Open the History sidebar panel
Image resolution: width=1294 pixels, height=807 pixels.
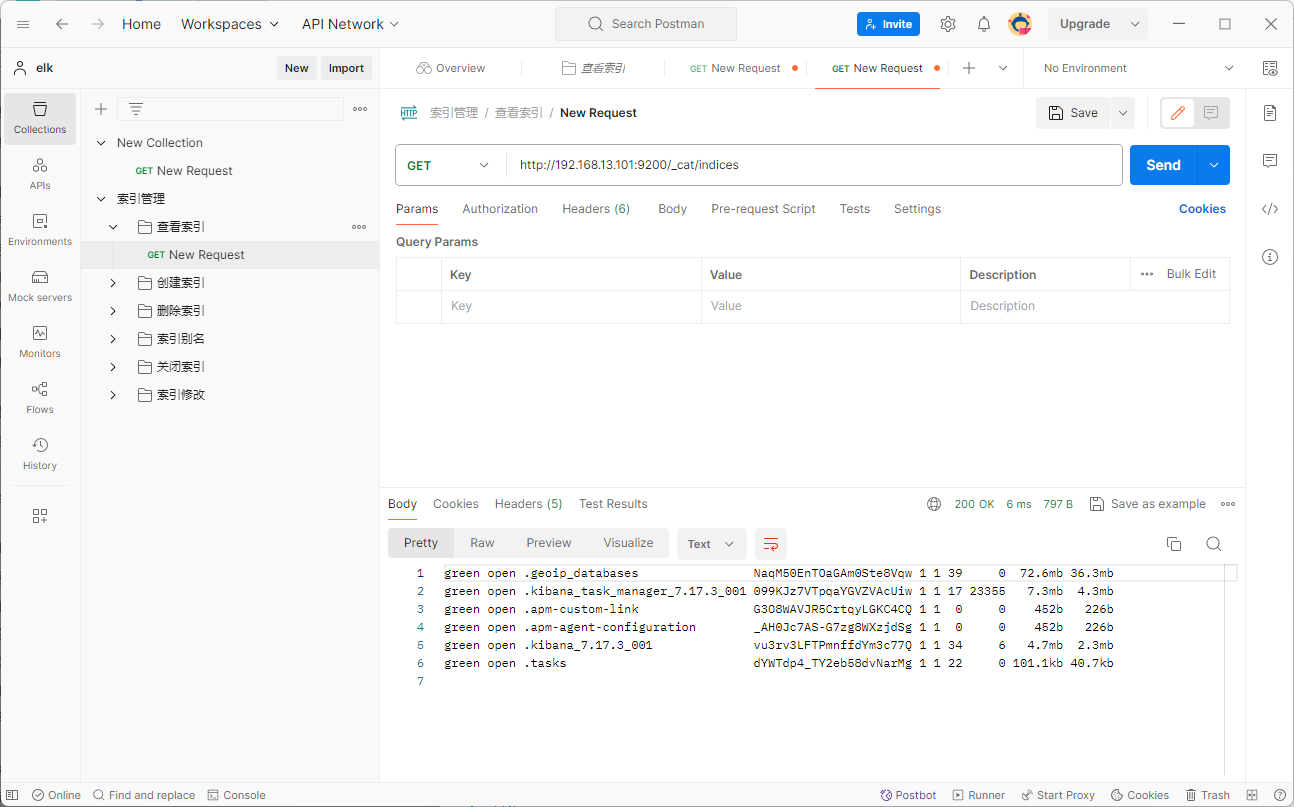pos(40,454)
